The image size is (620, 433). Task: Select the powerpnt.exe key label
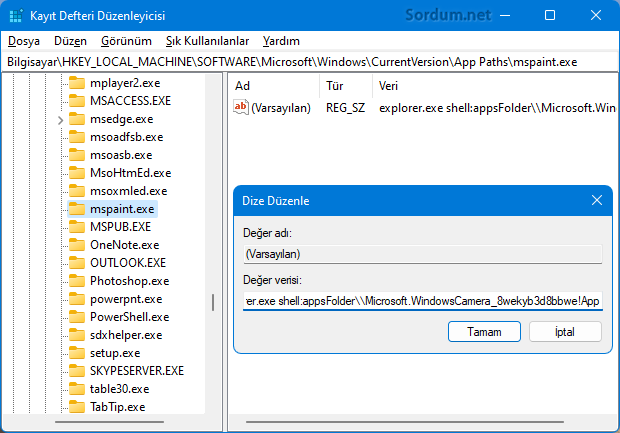click(126, 299)
